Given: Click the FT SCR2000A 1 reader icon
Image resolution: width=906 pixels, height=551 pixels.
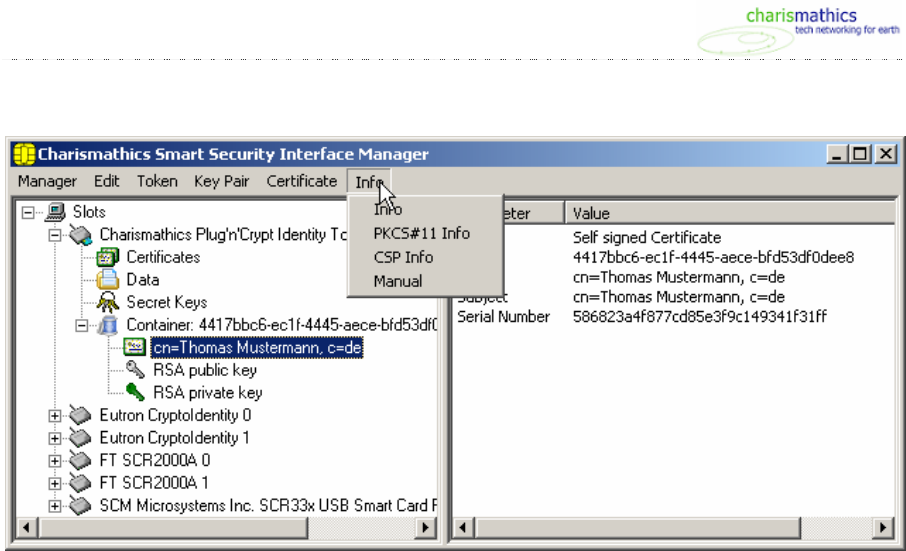Looking at the screenshot, I should (x=81, y=482).
